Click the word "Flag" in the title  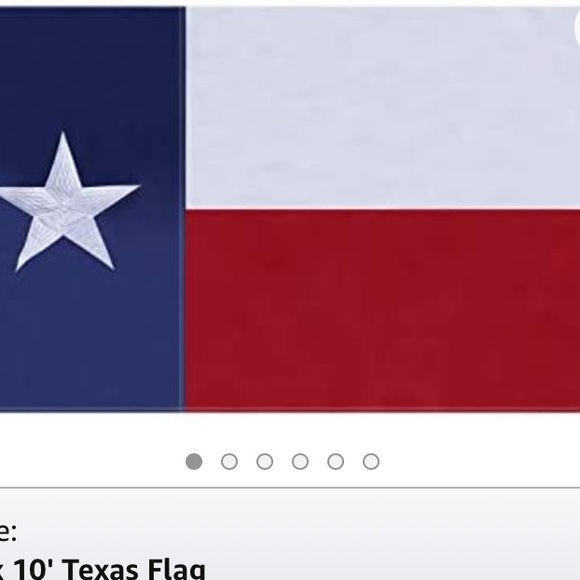[176, 570]
